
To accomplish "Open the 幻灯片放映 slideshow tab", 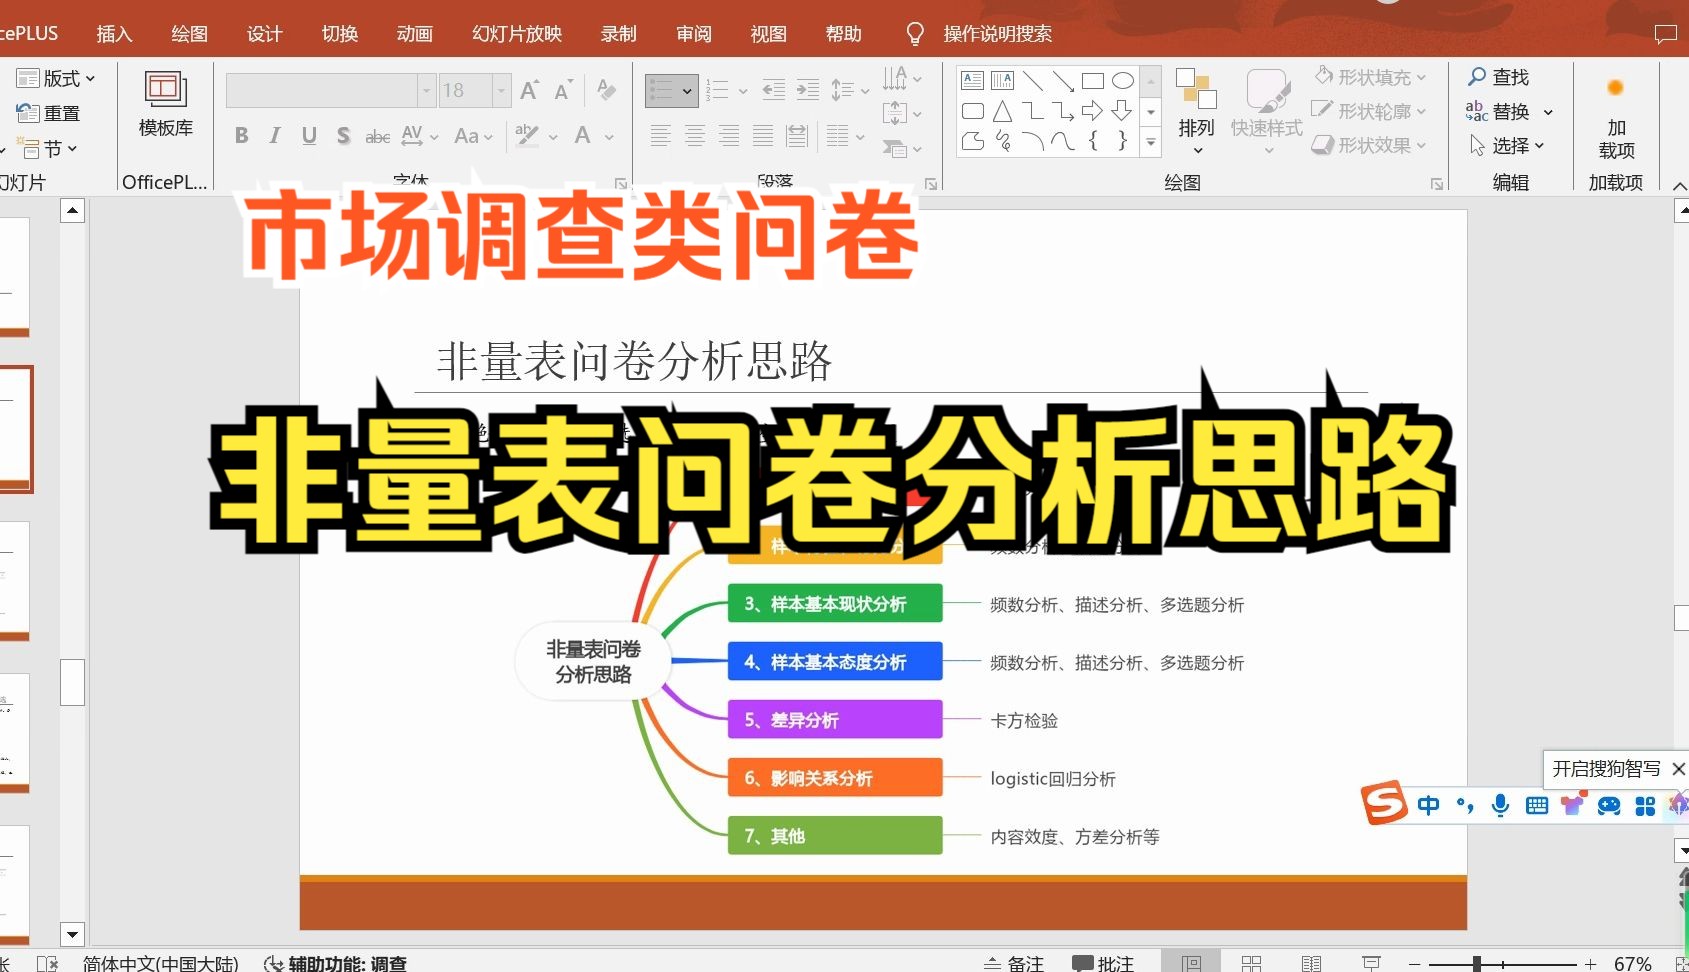I will 517,33.
